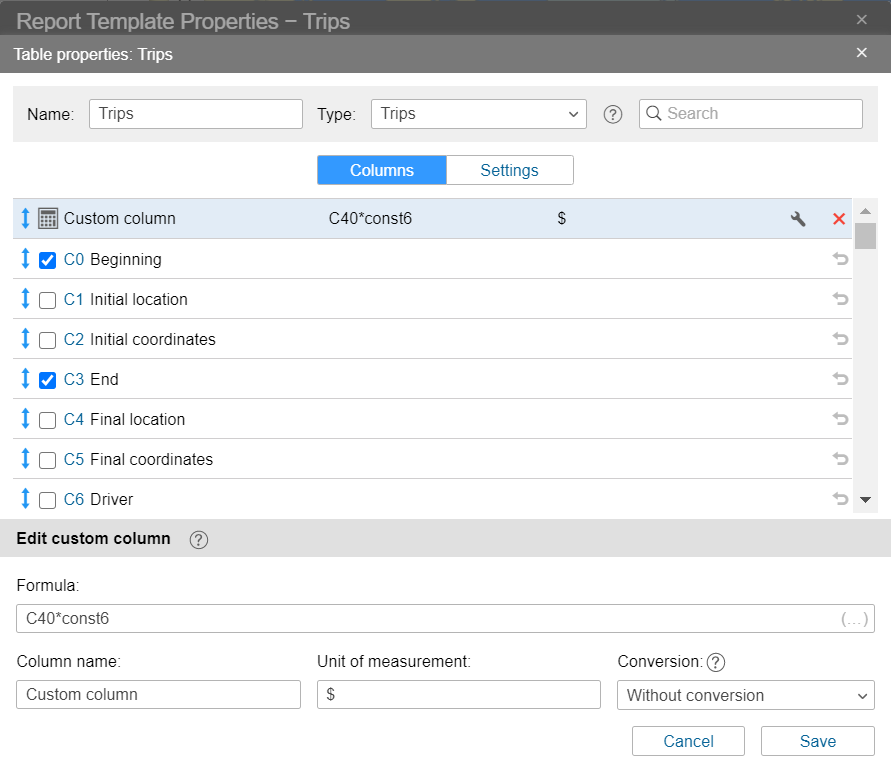The height and width of the screenshot is (772, 891).
Task: Click the ellipsis in the Formula field
Action: tap(854, 619)
